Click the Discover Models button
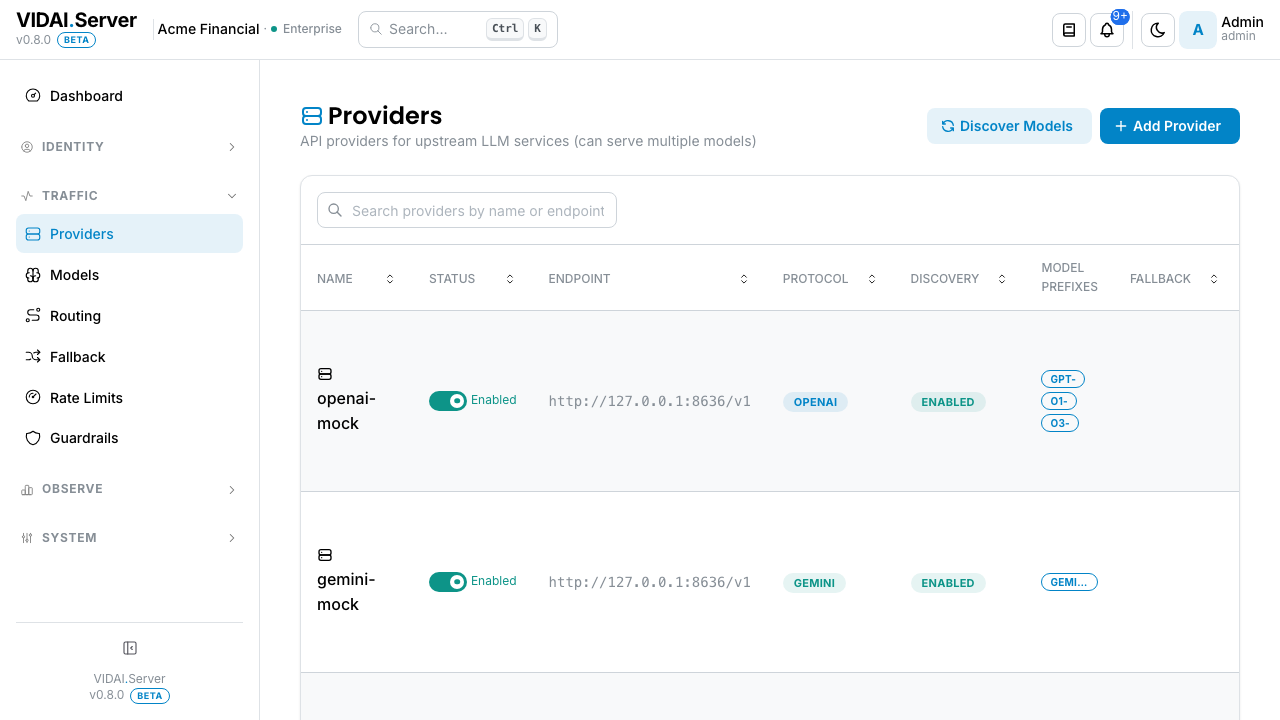The width and height of the screenshot is (1280, 720). click(x=1009, y=126)
